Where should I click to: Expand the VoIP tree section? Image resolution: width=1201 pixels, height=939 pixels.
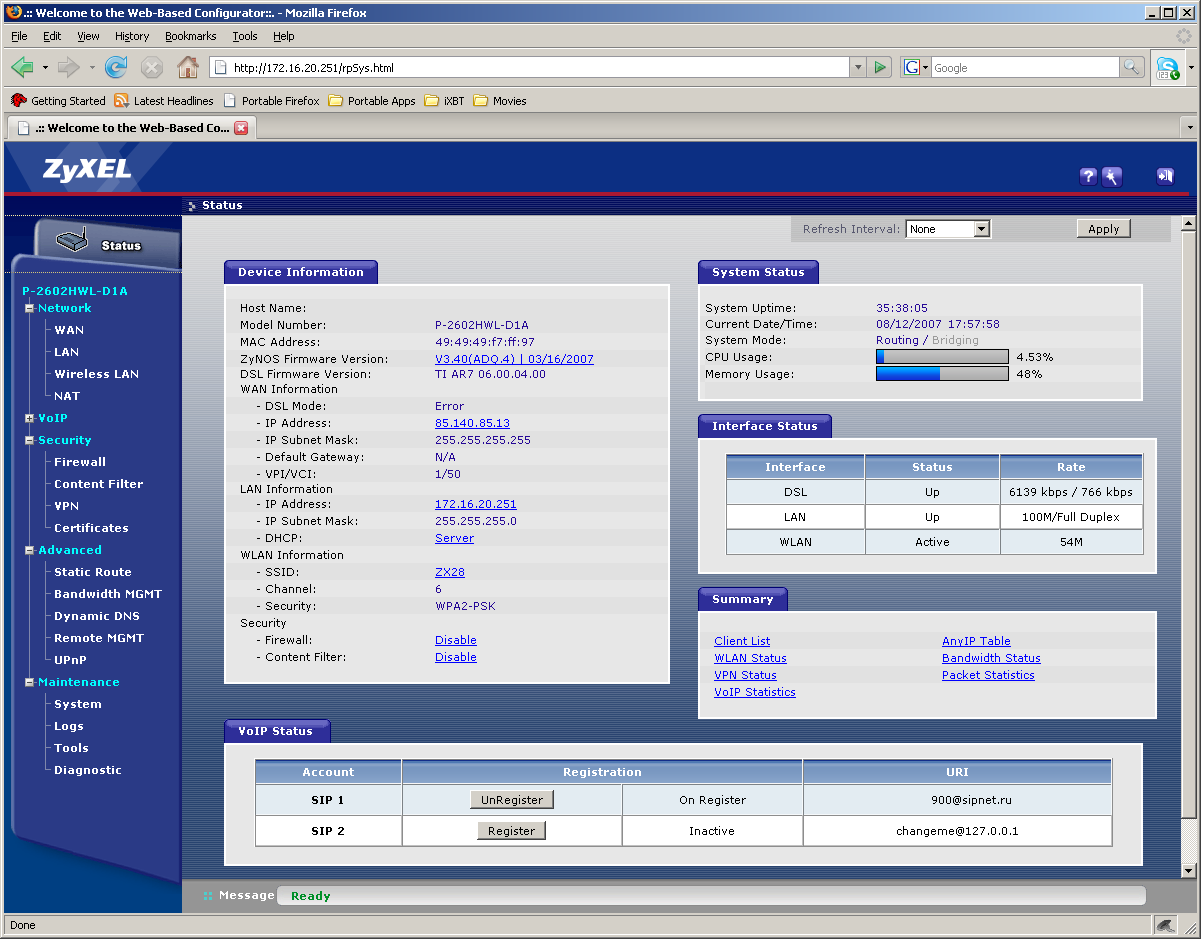click(30, 418)
